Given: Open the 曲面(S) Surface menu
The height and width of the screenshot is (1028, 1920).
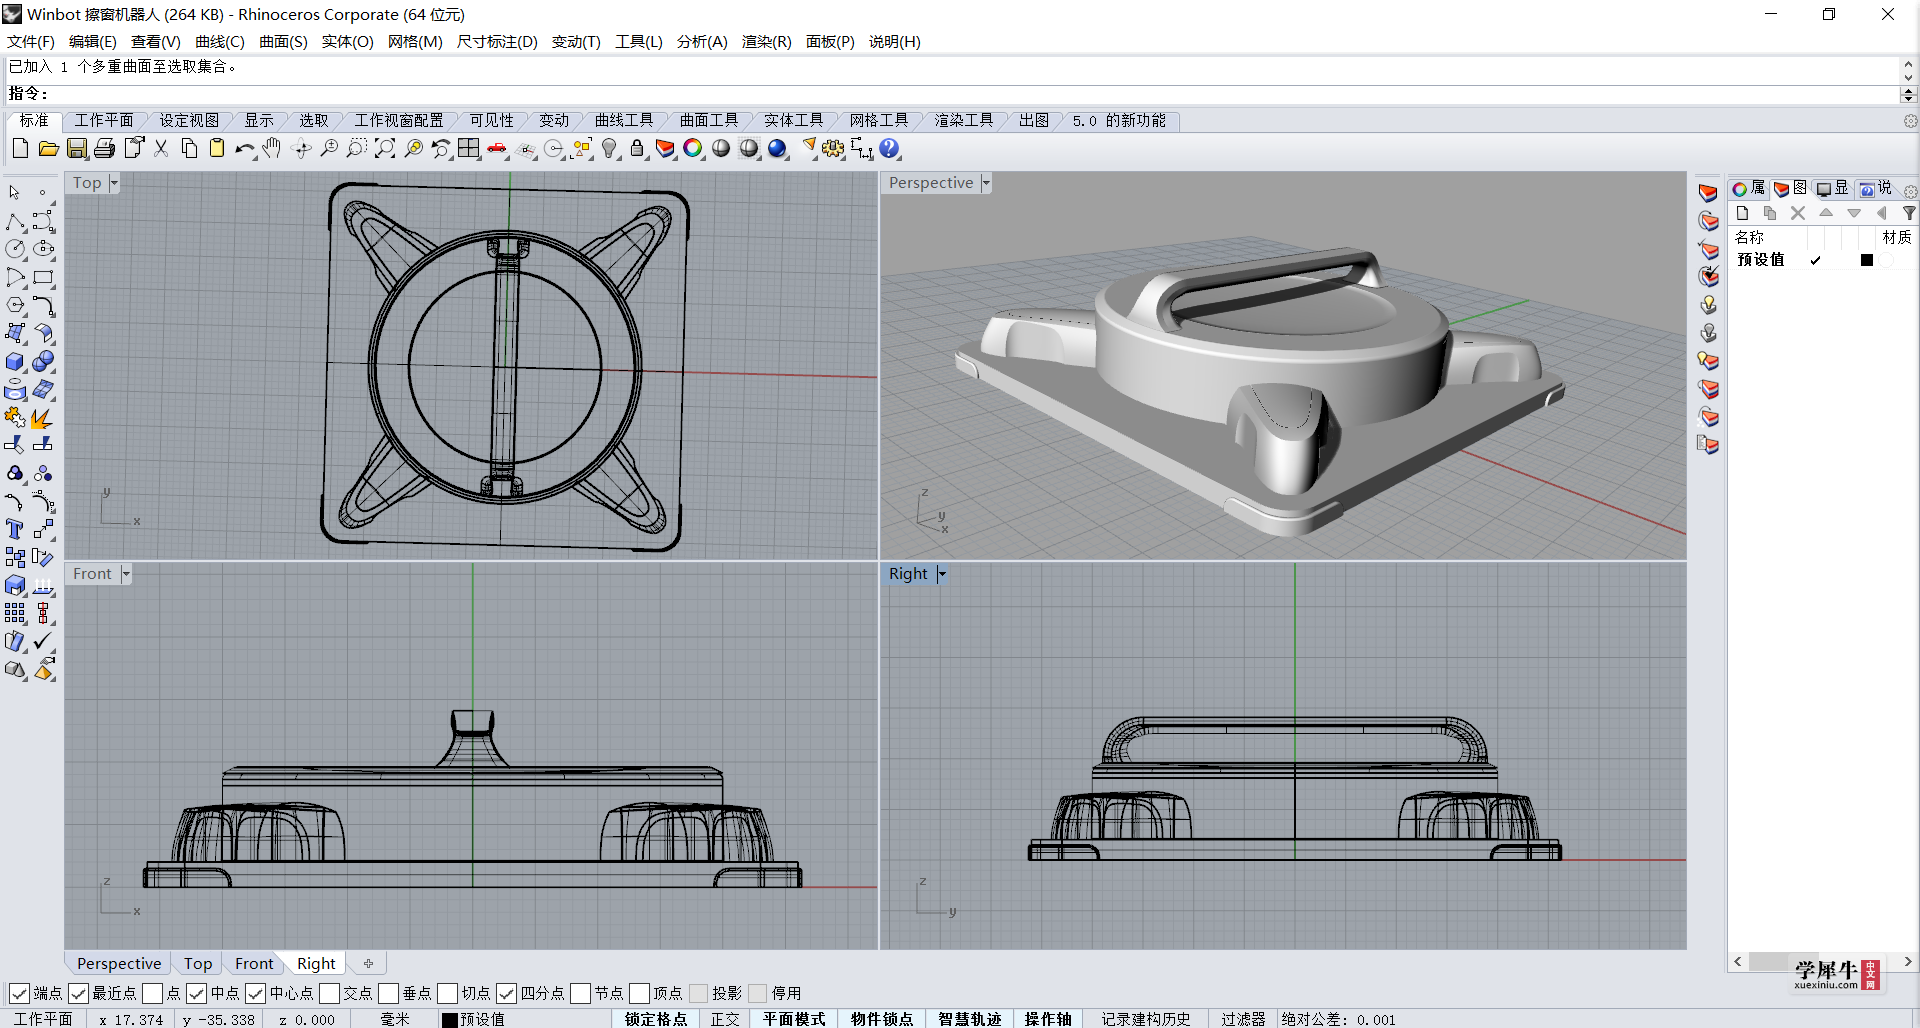Looking at the screenshot, I should [x=283, y=42].
